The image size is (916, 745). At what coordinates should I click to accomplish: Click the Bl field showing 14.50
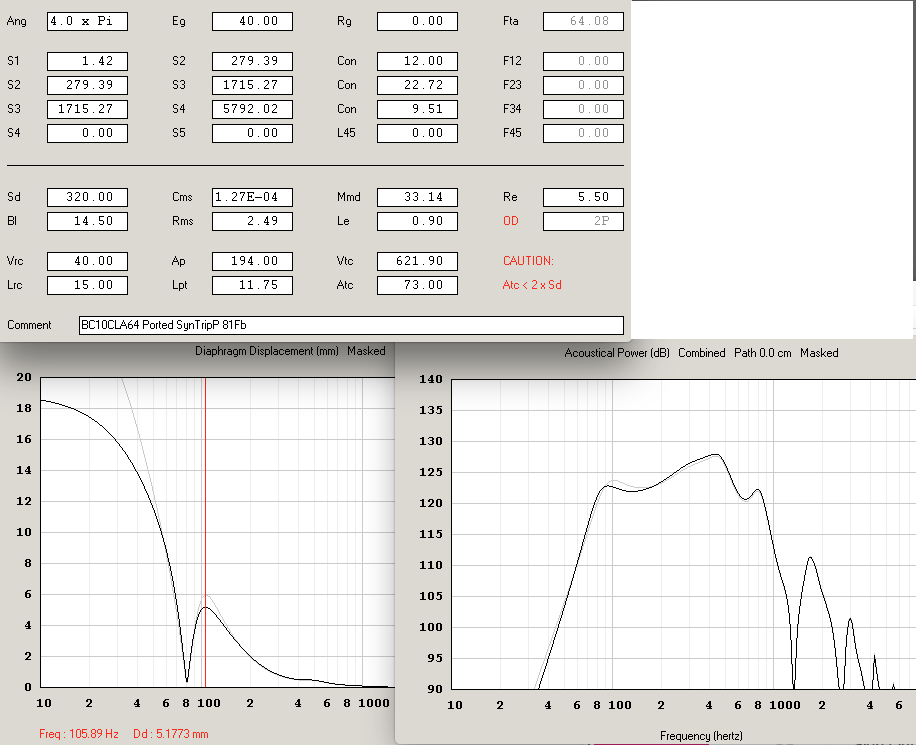(87, 221)
